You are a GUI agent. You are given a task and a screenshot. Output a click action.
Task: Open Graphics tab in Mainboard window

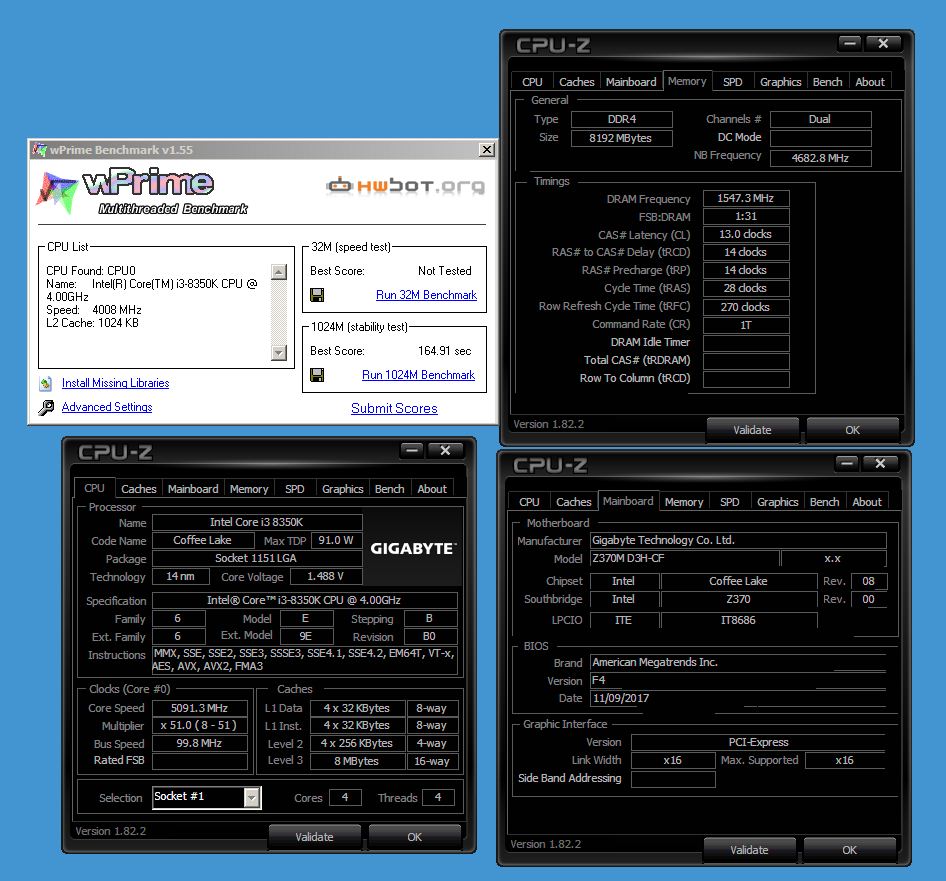(x=777, y=502)
